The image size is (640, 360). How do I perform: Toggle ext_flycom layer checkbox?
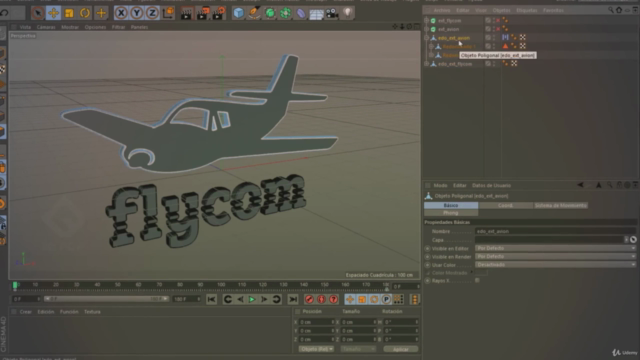tap(488, 20)
